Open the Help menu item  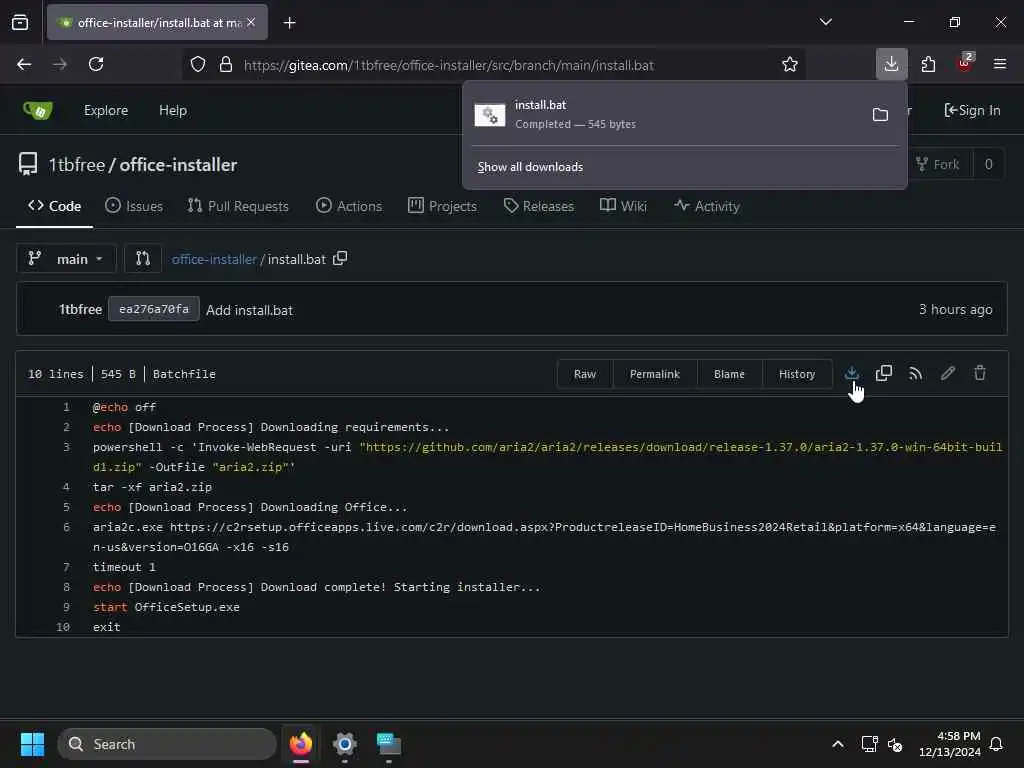pyautogui.click(x=172, y=110)
